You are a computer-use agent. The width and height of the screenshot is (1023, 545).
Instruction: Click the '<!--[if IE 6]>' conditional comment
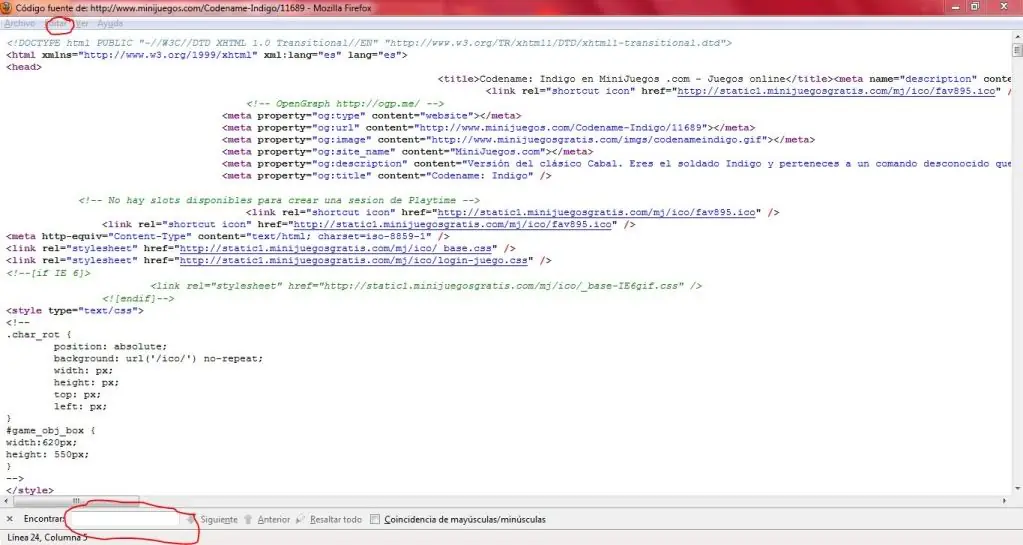tap(48, 273)
